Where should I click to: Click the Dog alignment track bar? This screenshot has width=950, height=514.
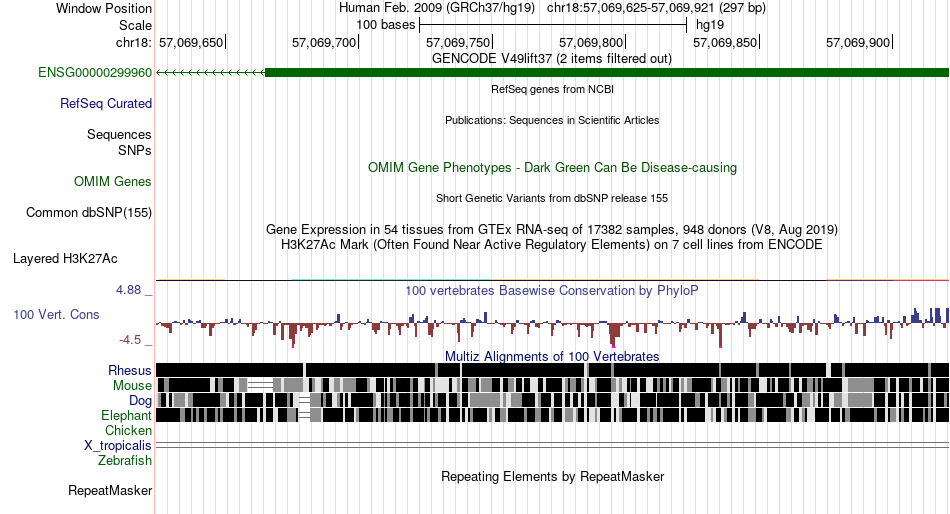pos(552,400)
